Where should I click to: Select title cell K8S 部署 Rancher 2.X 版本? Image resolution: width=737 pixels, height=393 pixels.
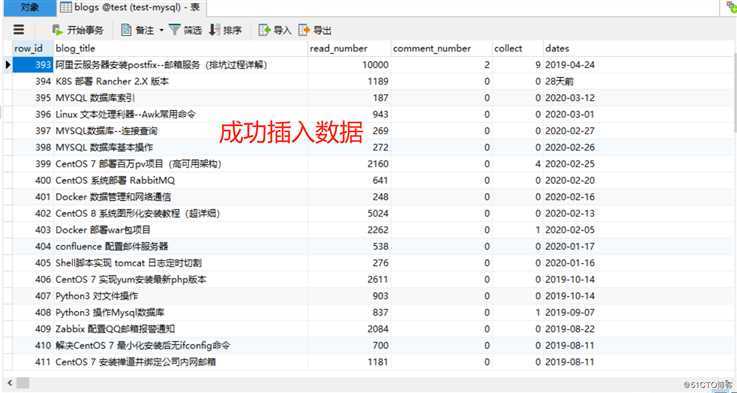(180, 81)
